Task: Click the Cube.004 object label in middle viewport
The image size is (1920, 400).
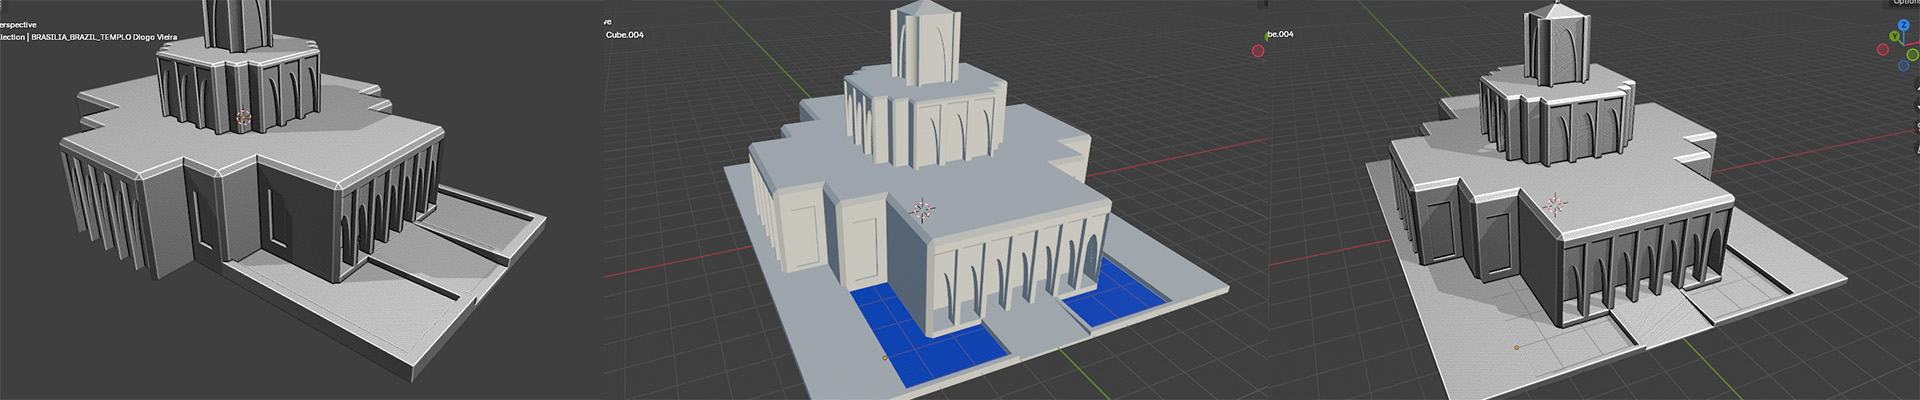Action: click(x=625, y=35)
